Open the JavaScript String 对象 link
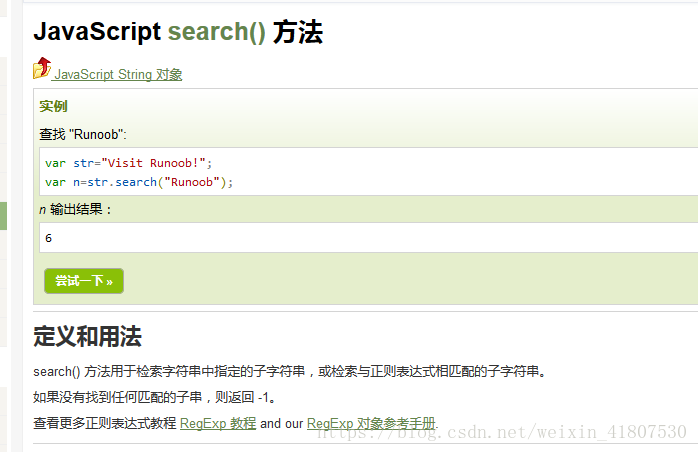Image resolution: width=698 pixels, height=452 pixels. [x=117, y=74]
